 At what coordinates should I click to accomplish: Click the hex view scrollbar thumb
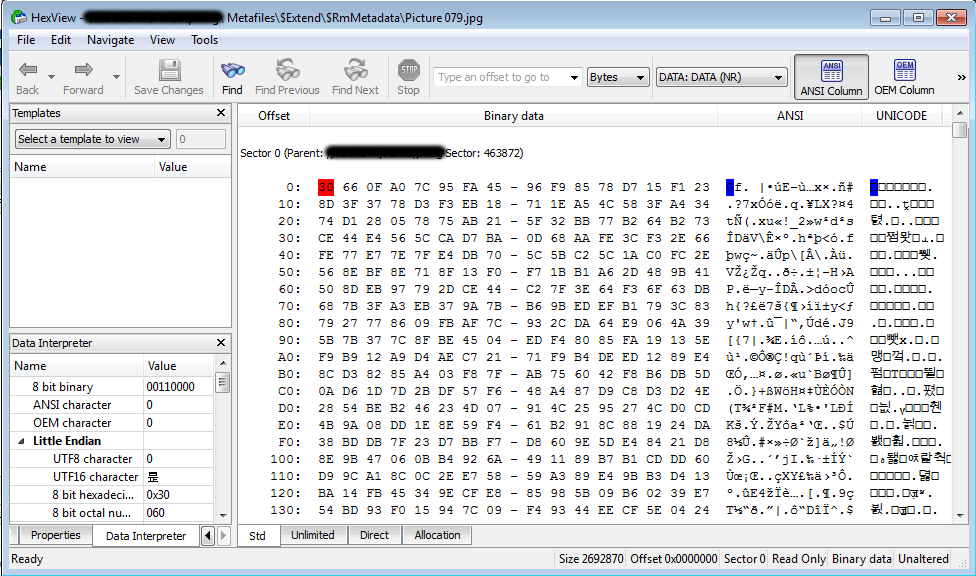960,130
